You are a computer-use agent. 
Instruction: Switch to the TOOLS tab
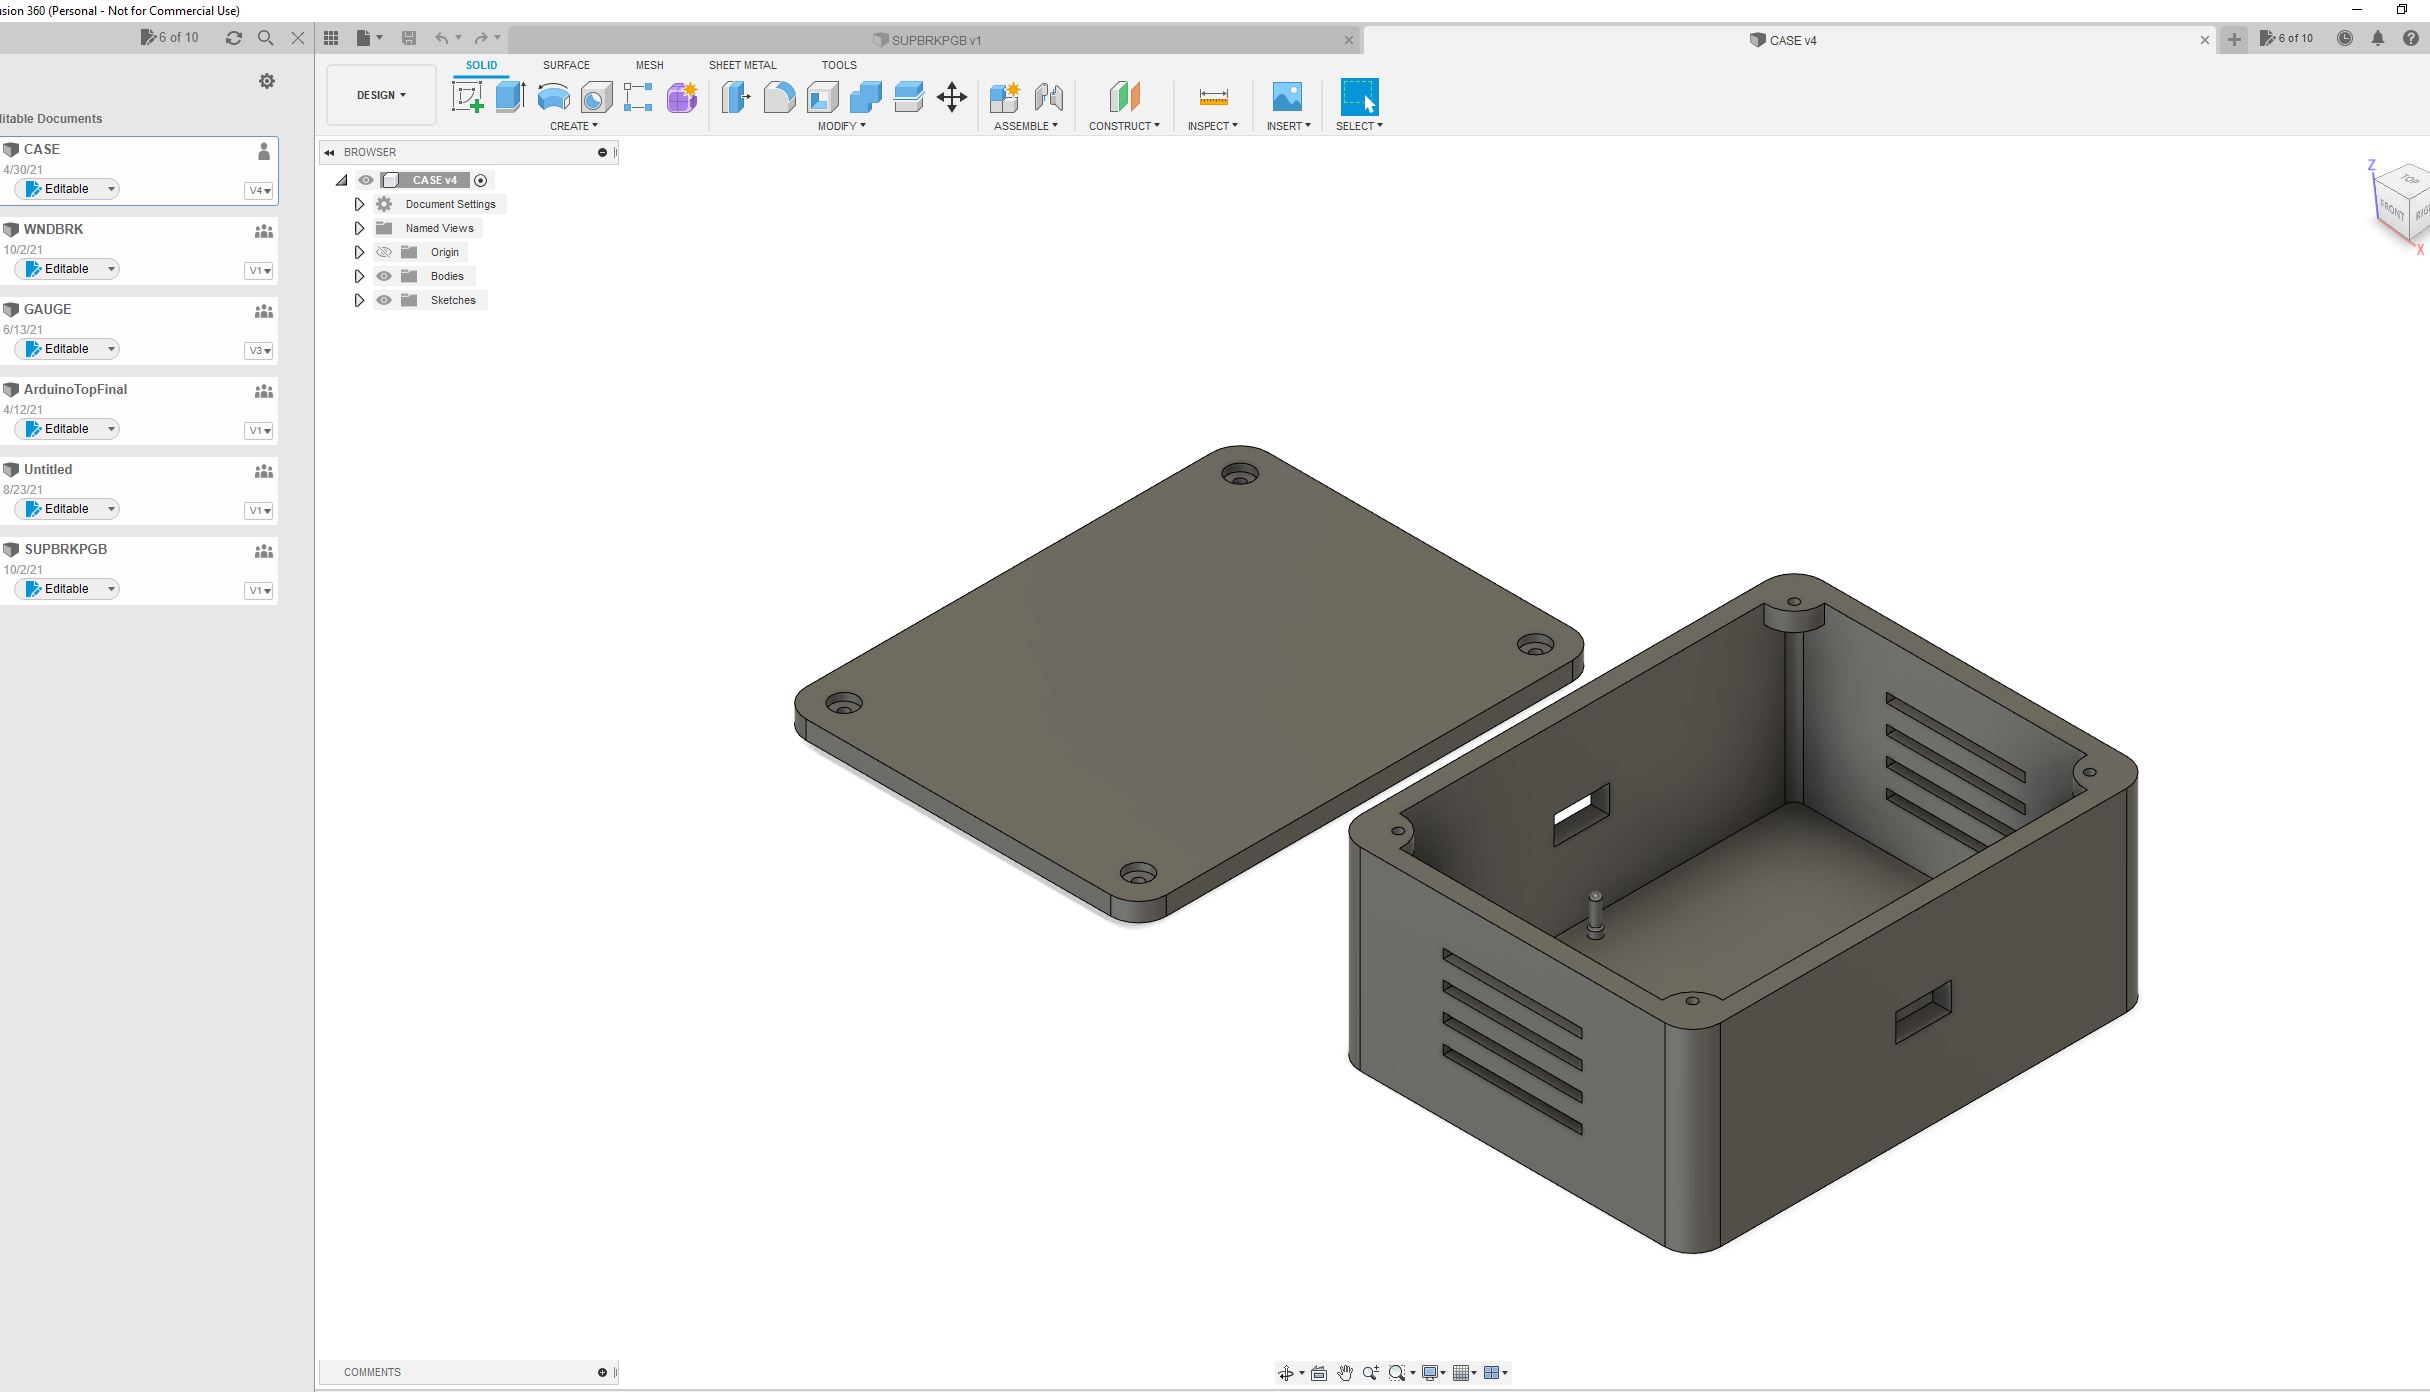839,65
